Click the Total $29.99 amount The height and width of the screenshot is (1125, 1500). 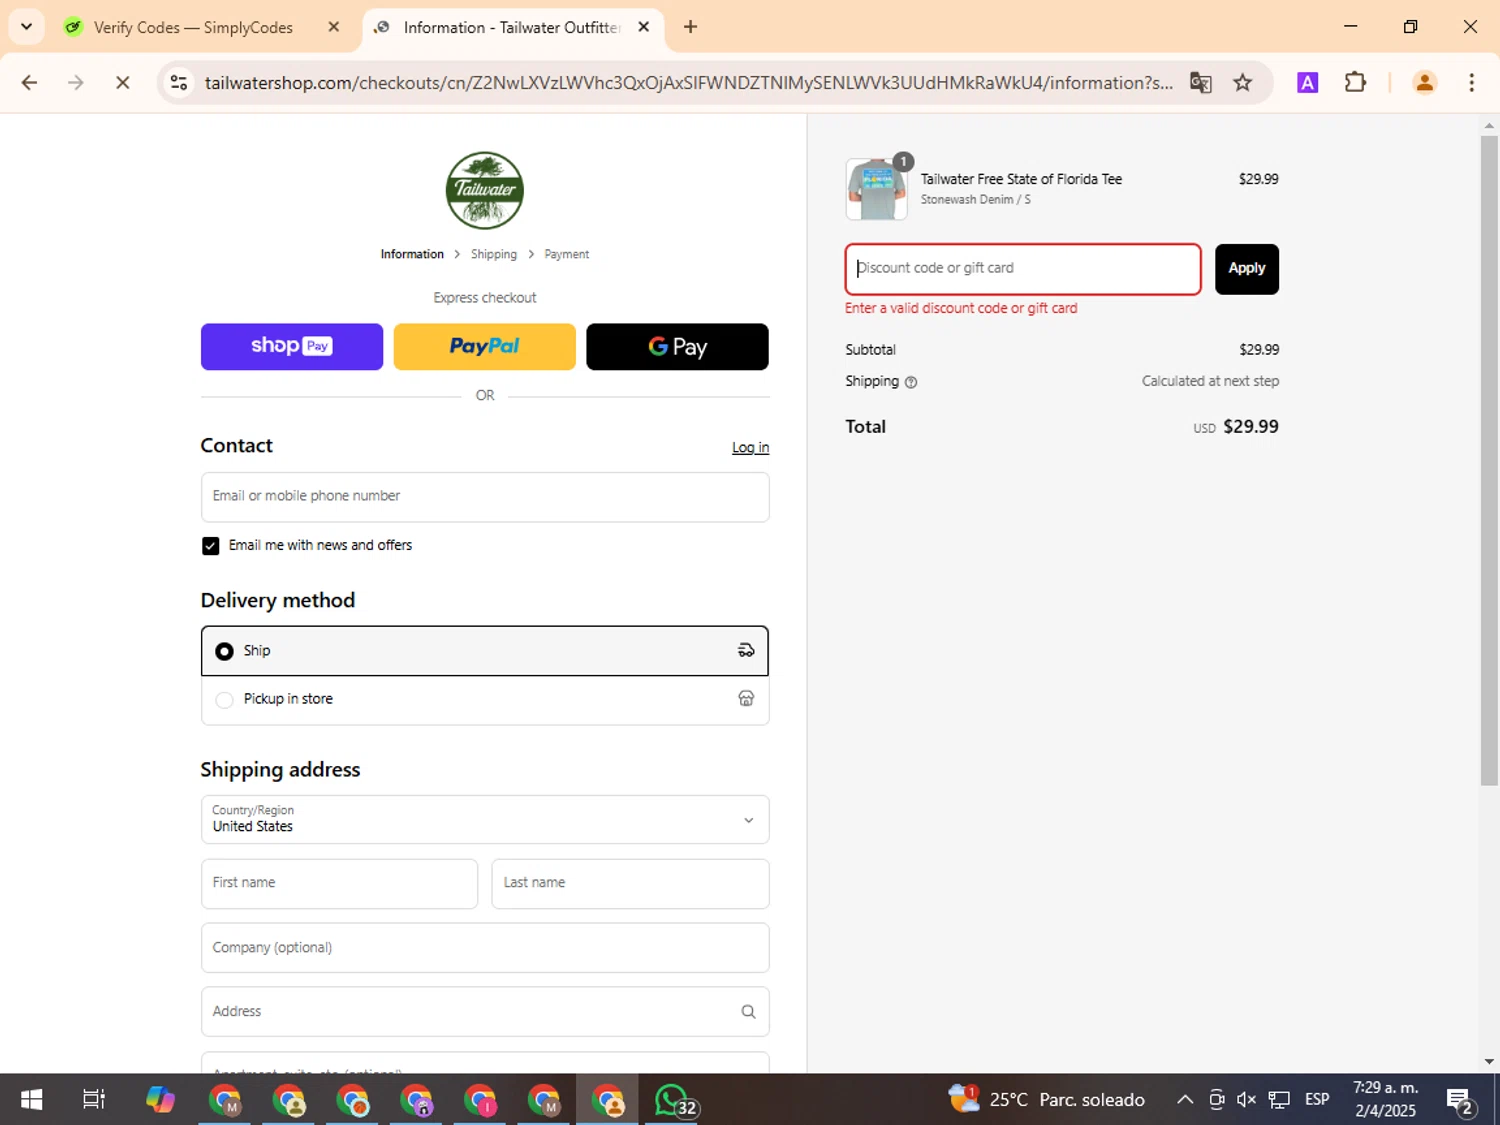tap(1250, 427)
